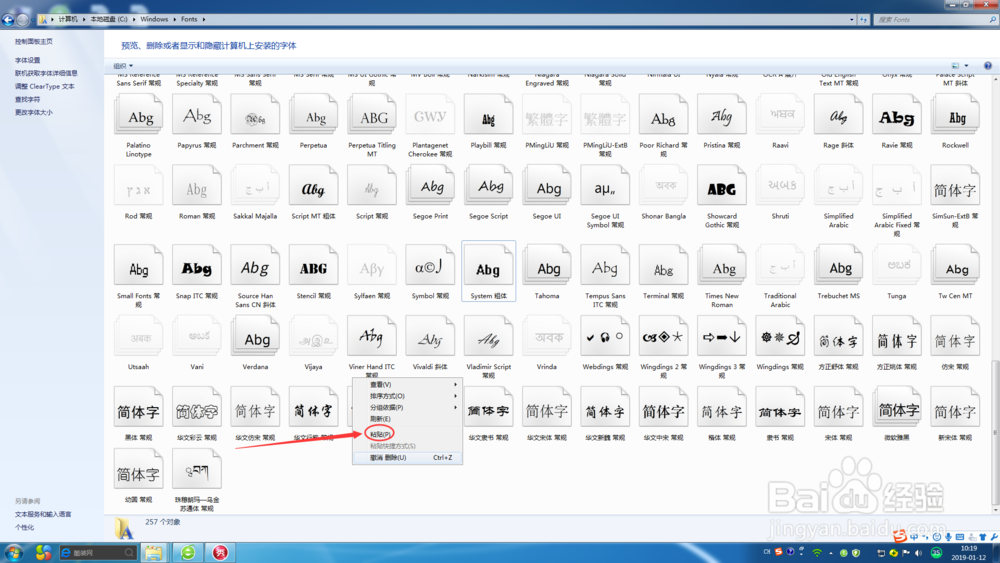
Task: Select the System font icon
Action: click(x=489, y=265)
